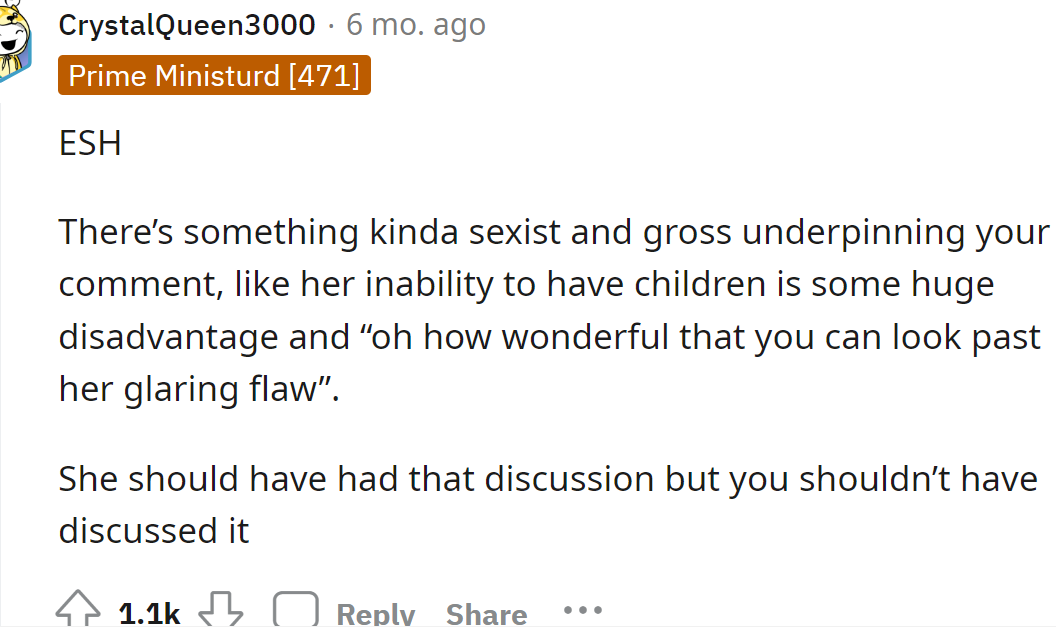Click the '6 mo. ago' timestamp
1056x627 pixels.
pos(414,25)
